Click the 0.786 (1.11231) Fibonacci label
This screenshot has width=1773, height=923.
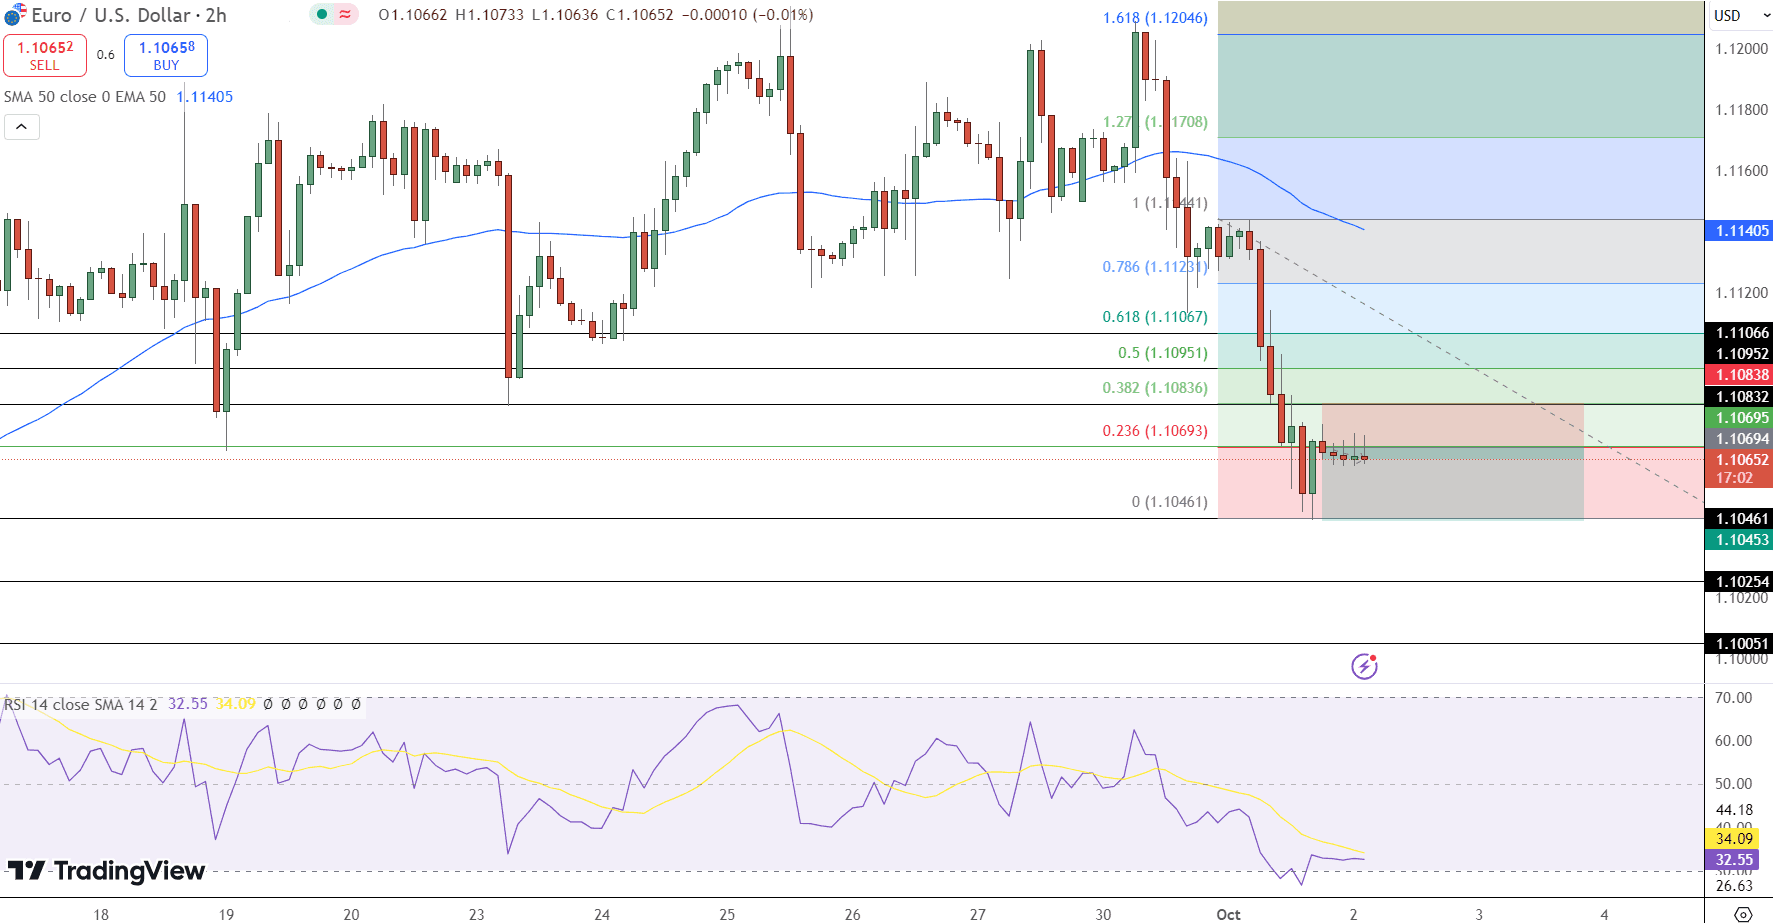(x=1155, y=267)
